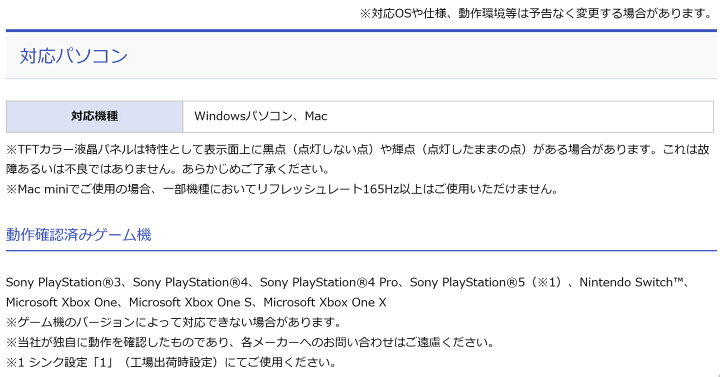Click the Mac mini refresh rate note
Viewport: 720px width, 377px height.
click(x=282, y=189)
